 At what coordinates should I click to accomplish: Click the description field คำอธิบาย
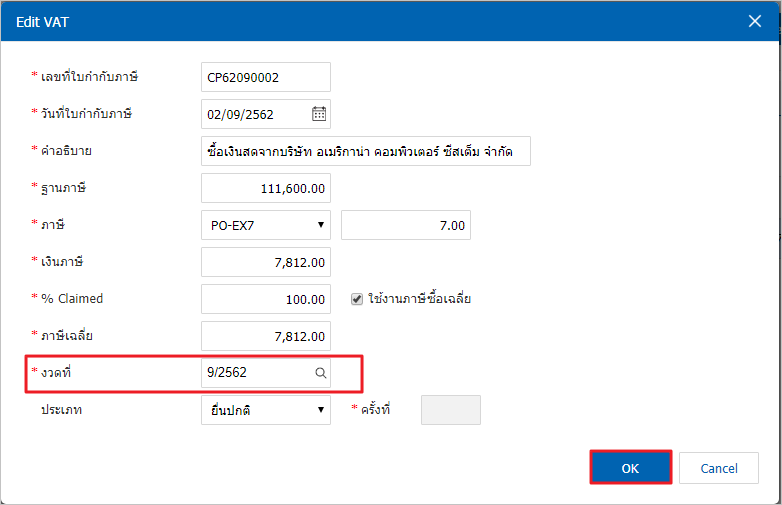(366, 151)
